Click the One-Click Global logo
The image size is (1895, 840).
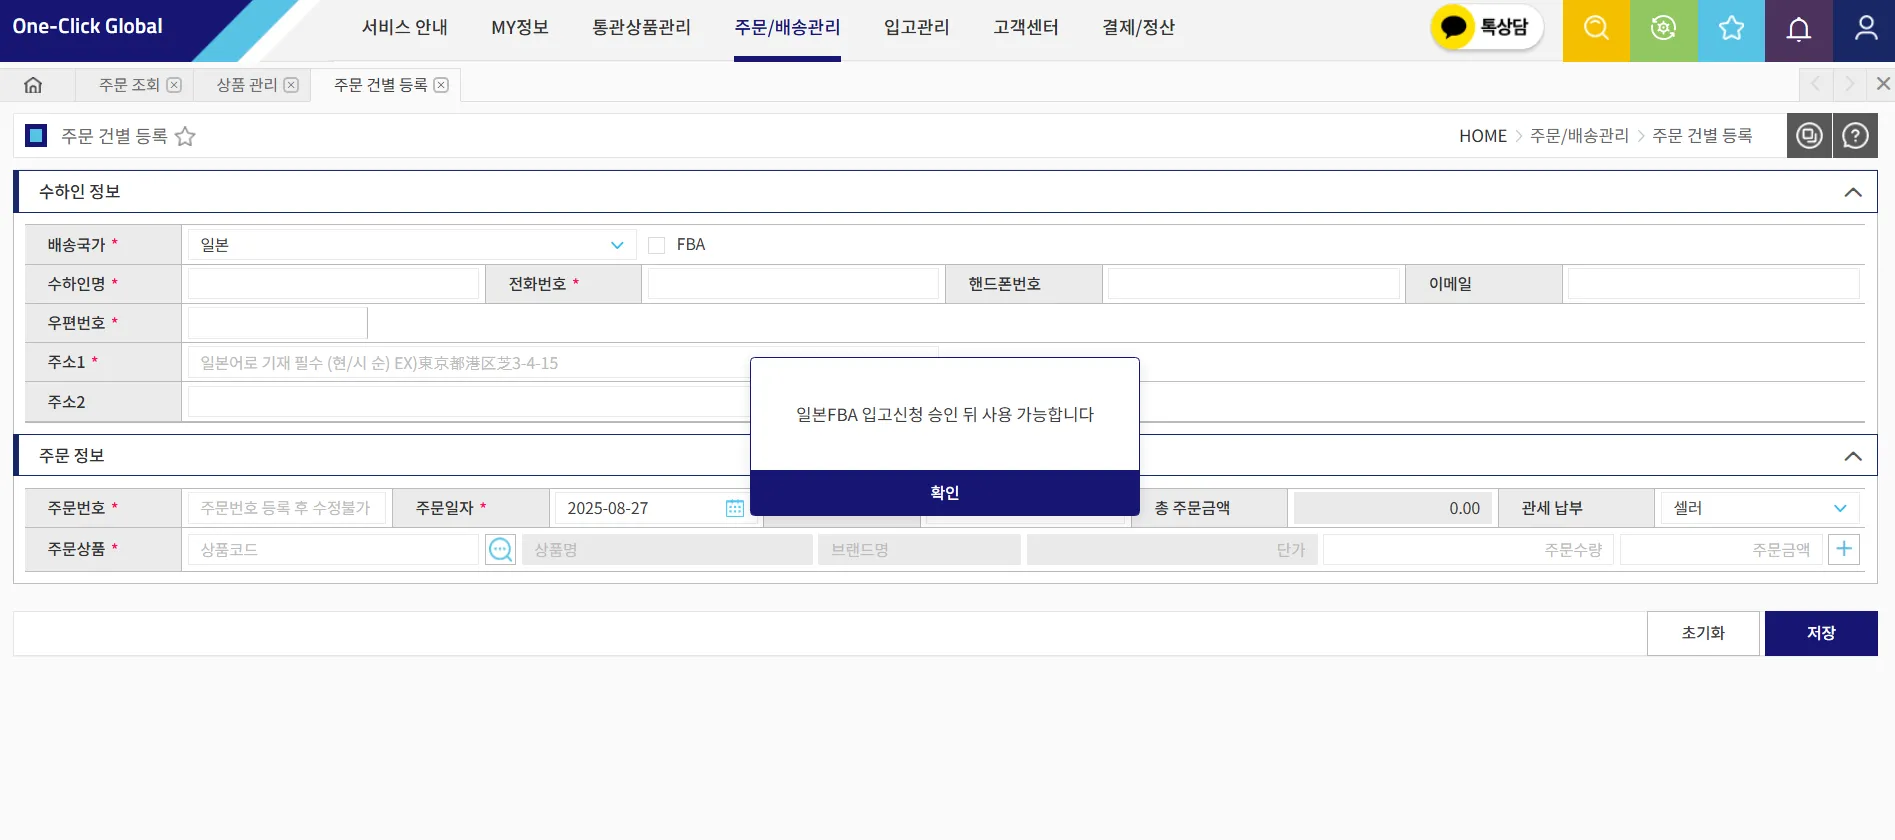click(88, 27)
